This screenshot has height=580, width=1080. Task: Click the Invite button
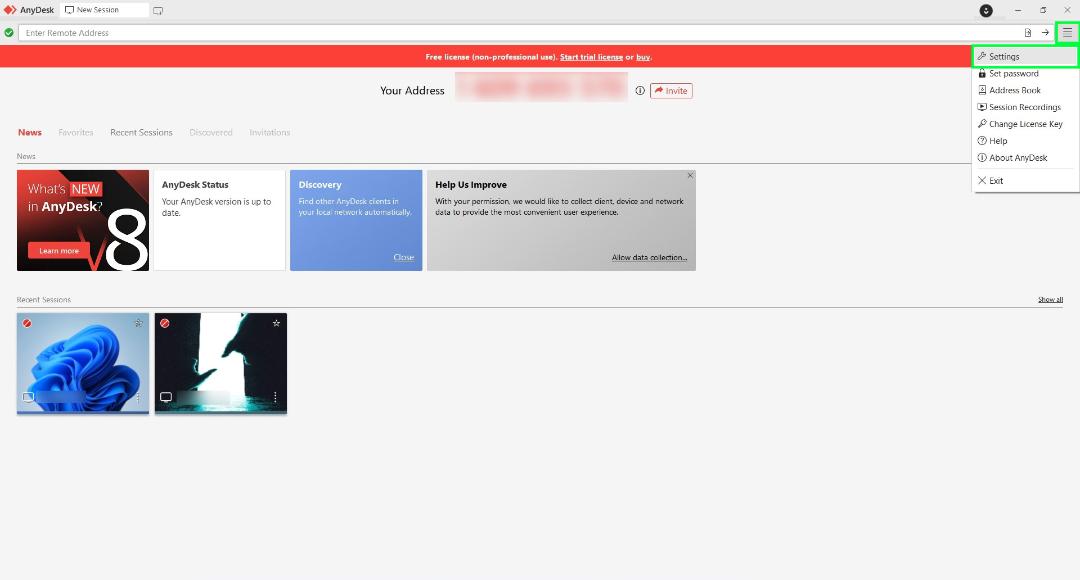click(x=671, y=91)
